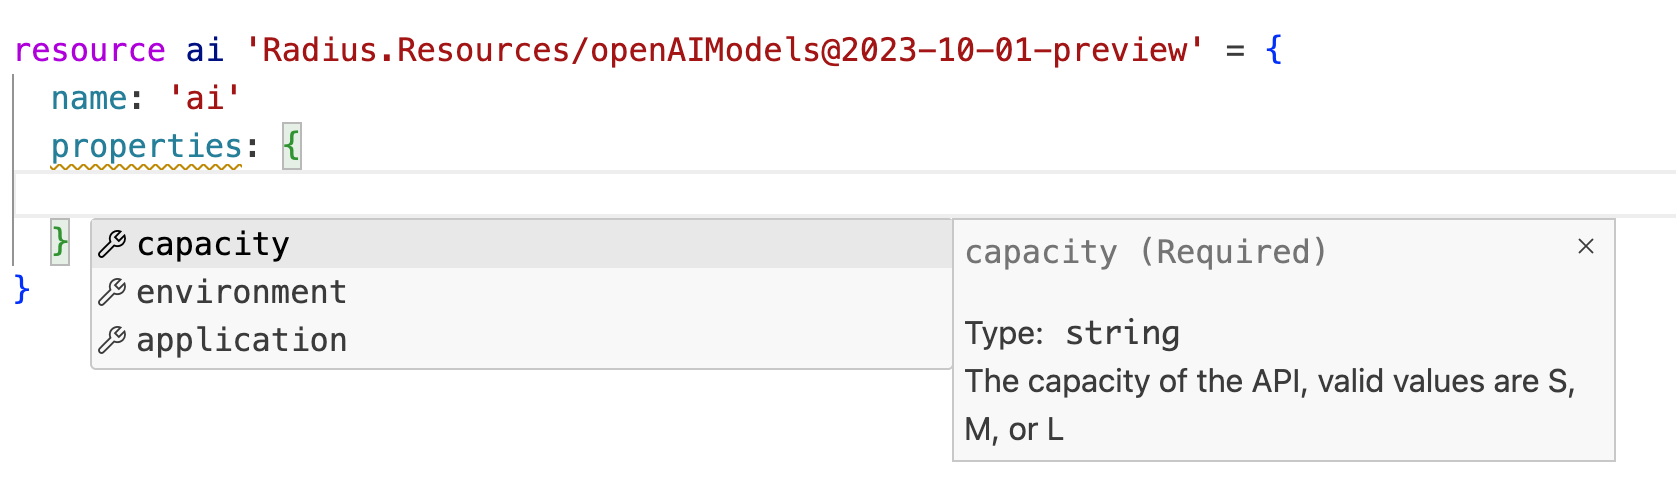Click the underlined 'properties' keyword
Image resolution: width=1676 pixels, height=498 pixels.
[x=146, y=147]
